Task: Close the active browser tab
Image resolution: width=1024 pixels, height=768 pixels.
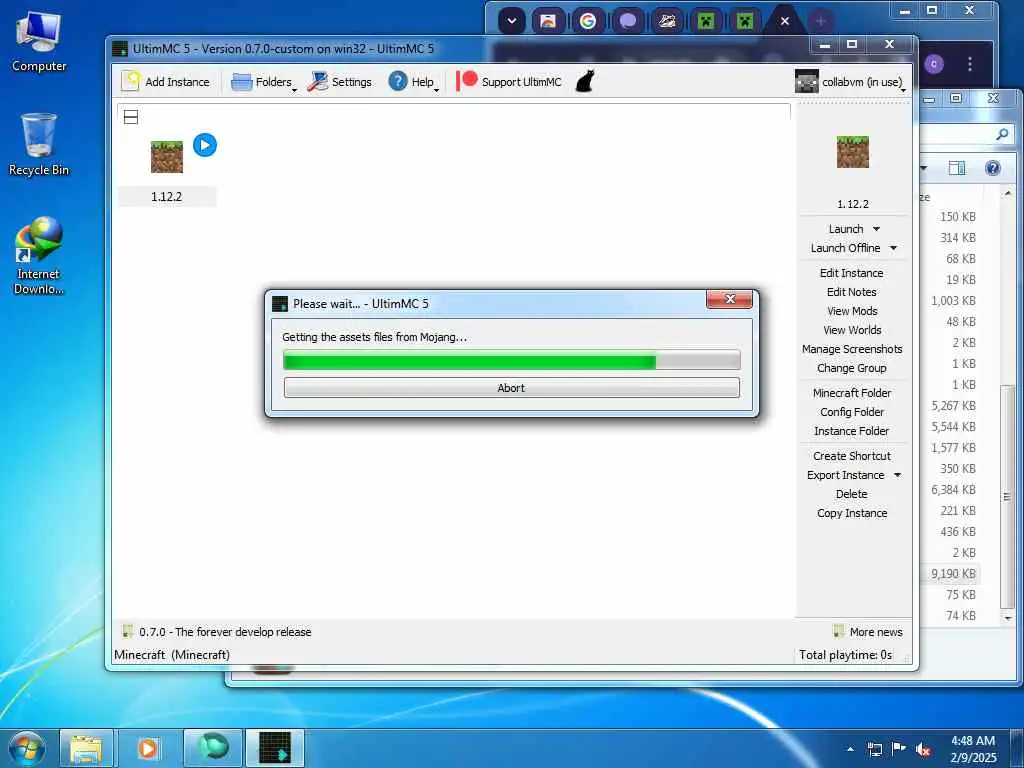Action: click(x=784, y=21)
